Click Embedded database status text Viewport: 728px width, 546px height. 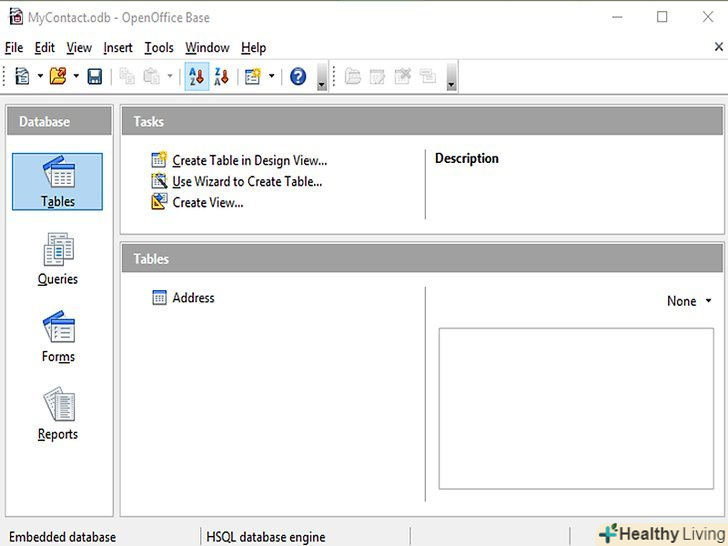62,537
